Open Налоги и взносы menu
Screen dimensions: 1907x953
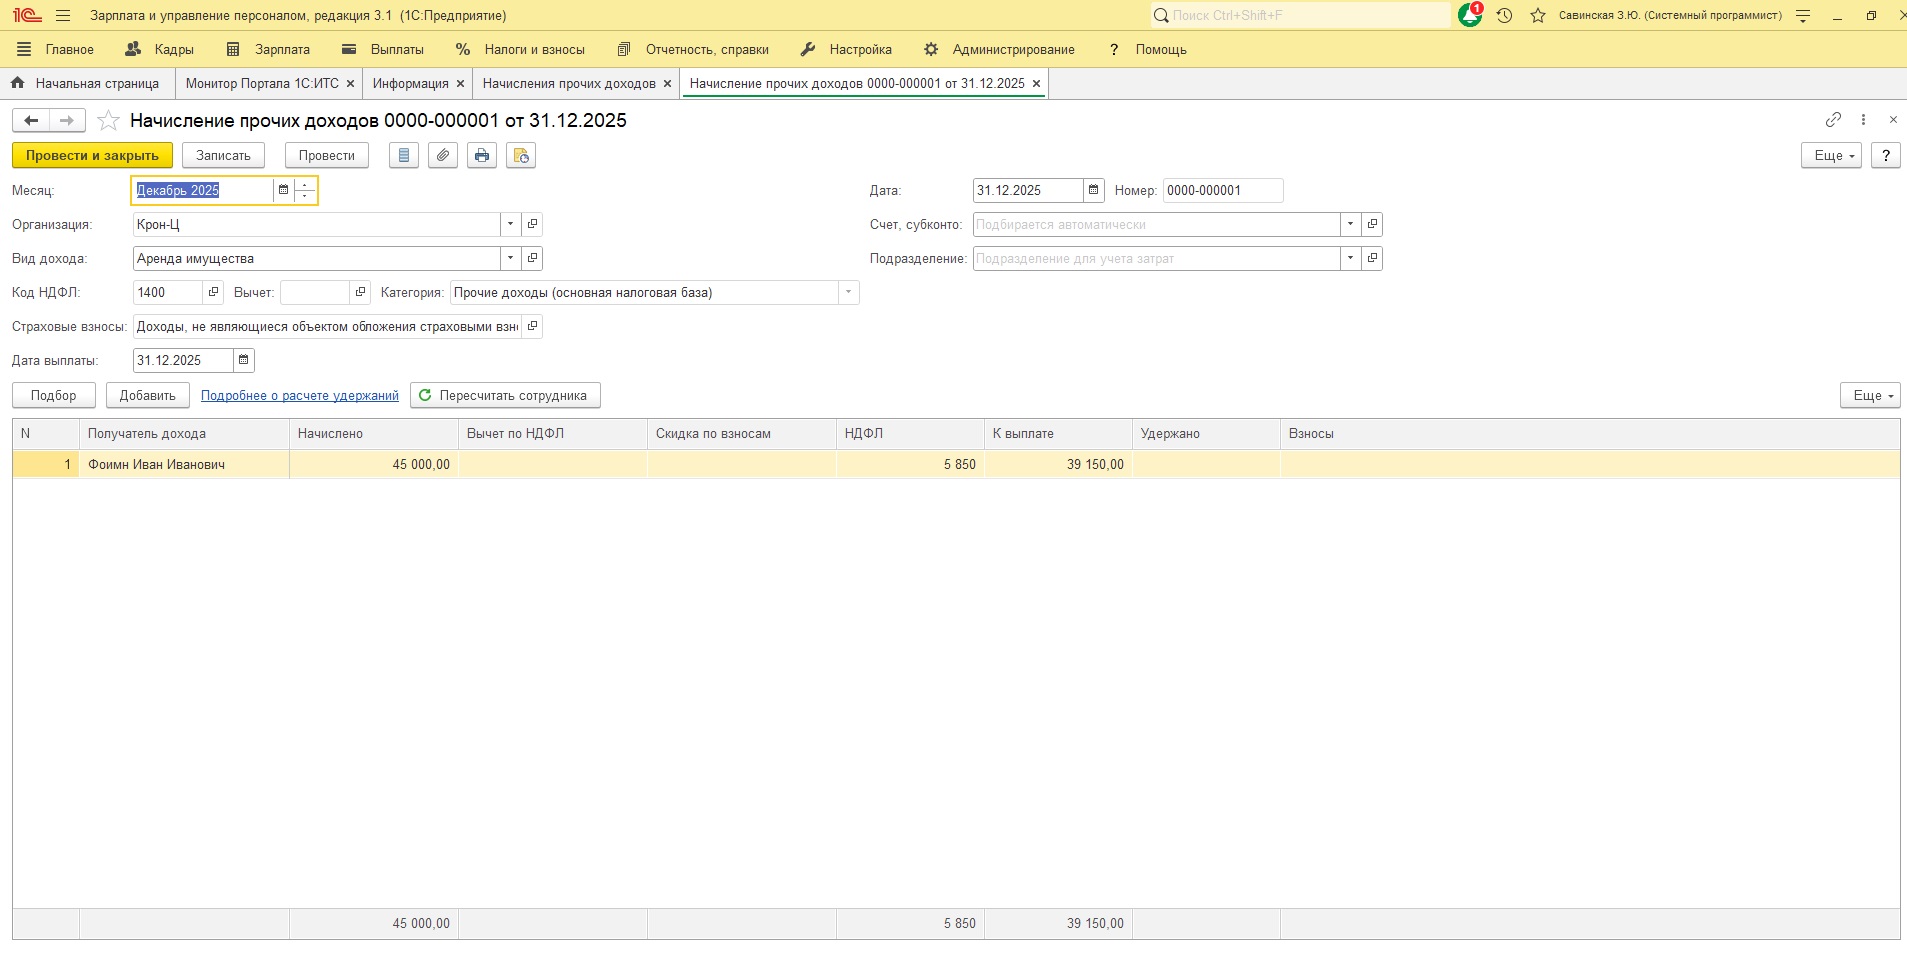[521, 49]
